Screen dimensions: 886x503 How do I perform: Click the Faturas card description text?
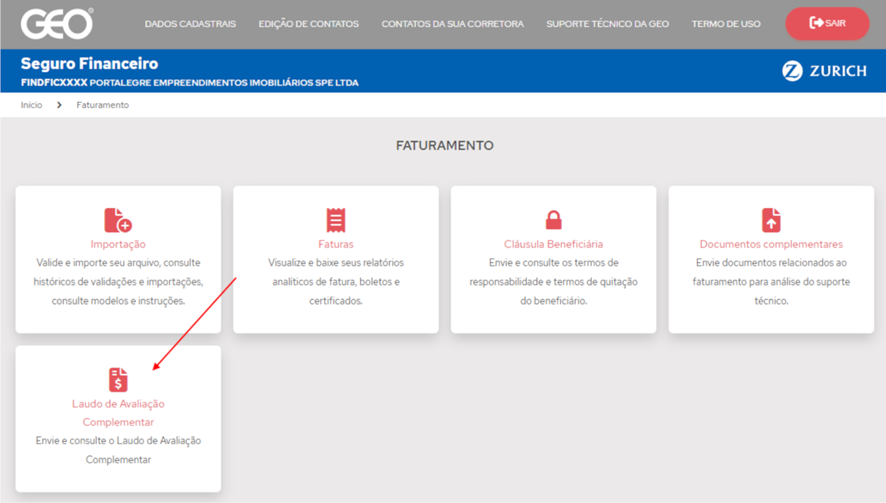336,281
